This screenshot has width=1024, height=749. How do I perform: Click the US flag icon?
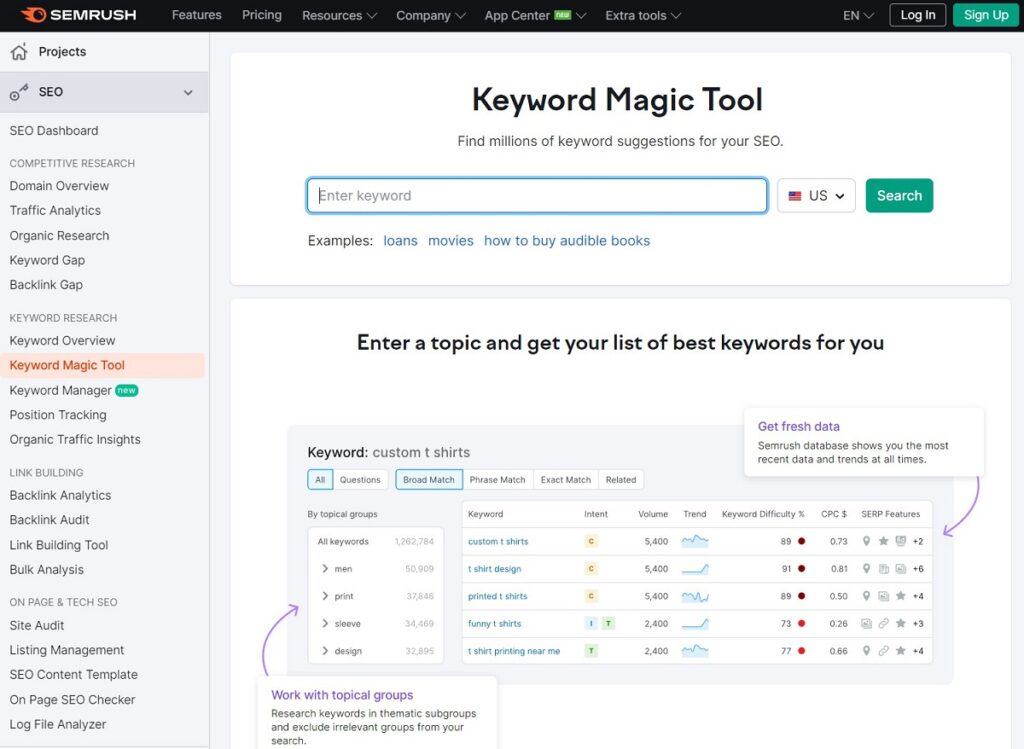795,196
